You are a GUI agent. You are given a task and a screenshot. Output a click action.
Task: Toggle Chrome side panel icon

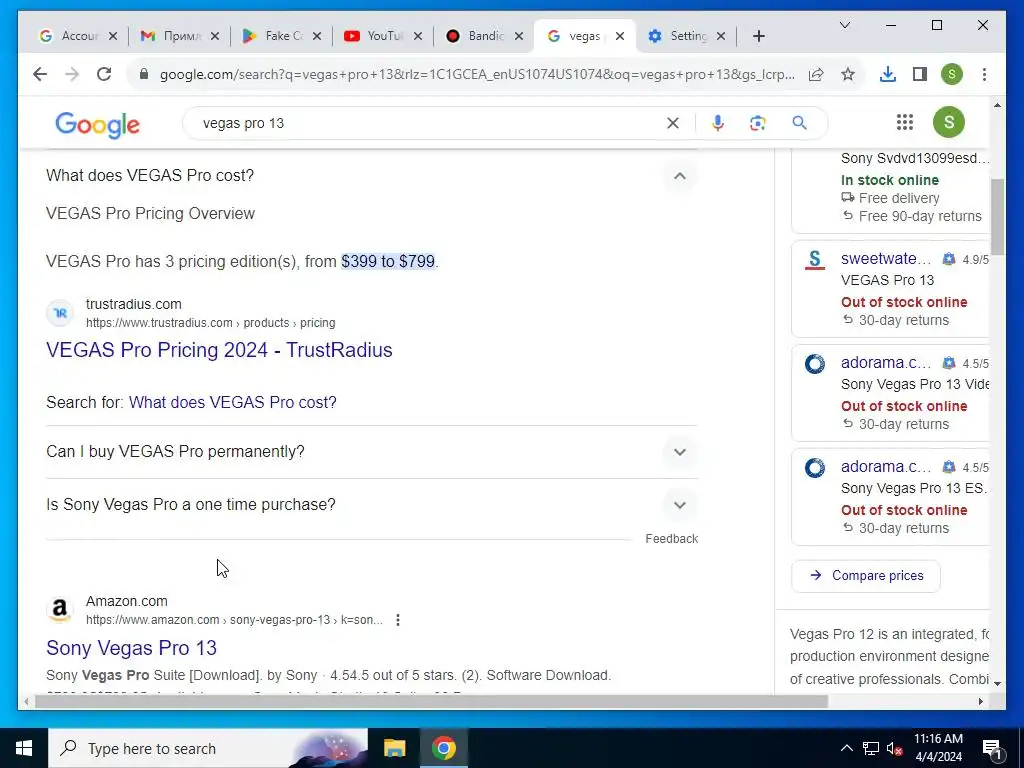point(920,74)
